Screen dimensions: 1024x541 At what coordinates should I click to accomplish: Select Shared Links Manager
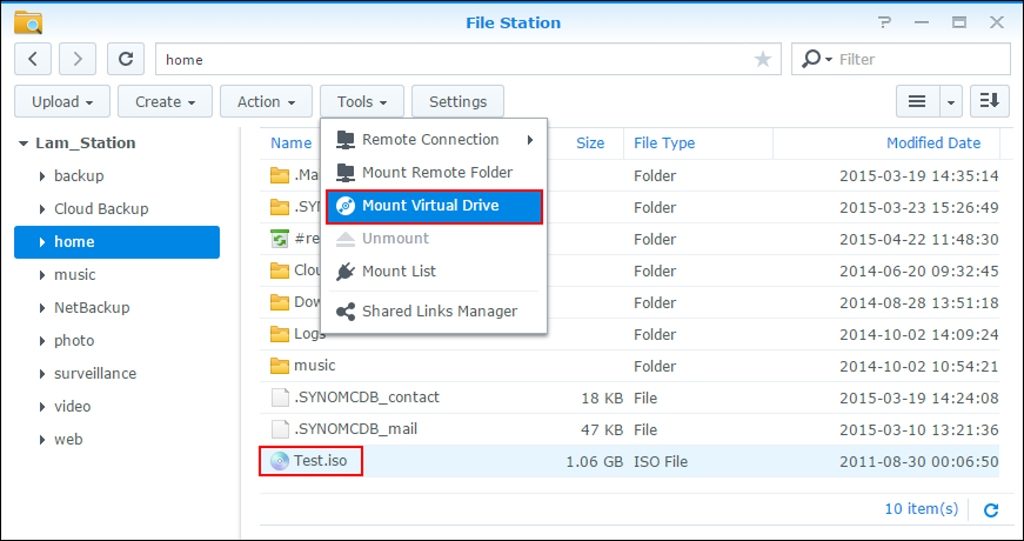tap(439, 311)
